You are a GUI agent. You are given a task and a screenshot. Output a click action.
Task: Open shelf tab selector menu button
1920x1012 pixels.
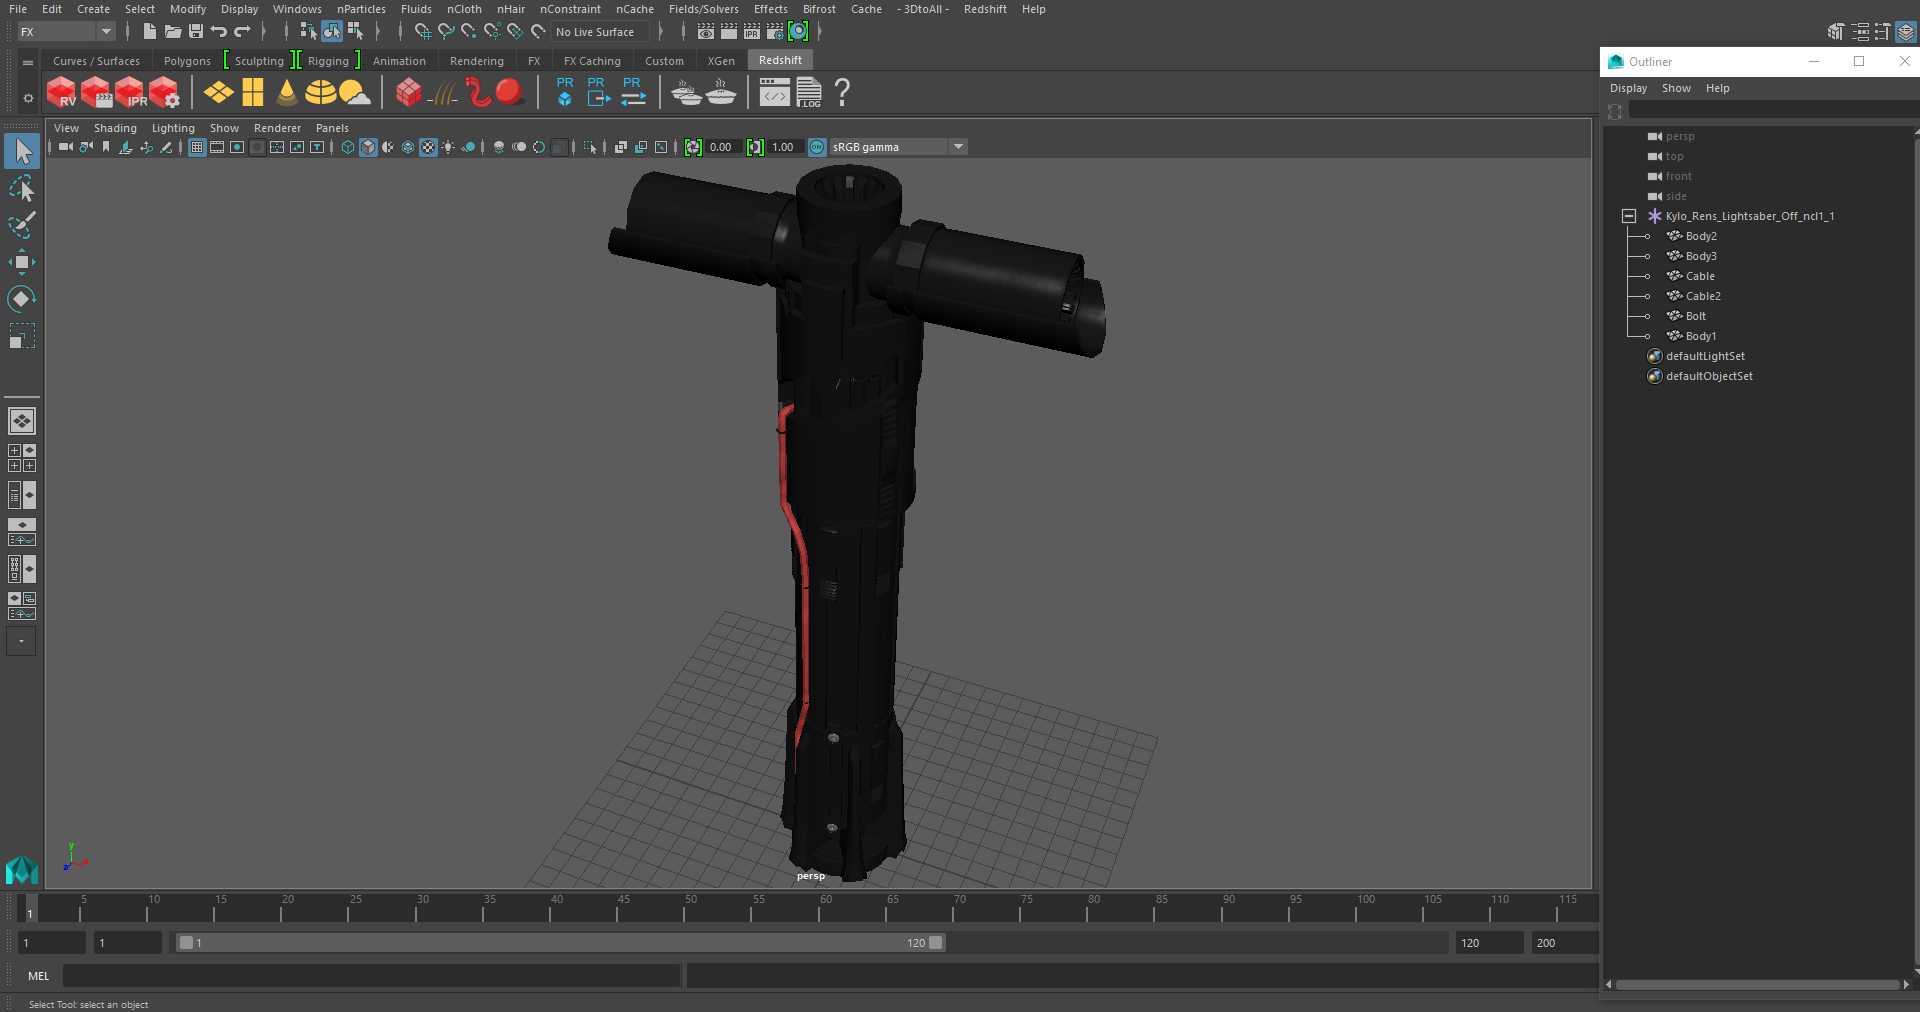[x=28, y=62]
